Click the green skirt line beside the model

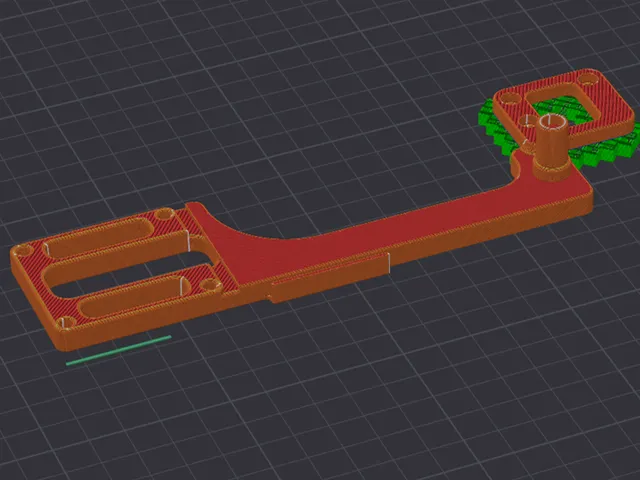tap(118, 350)
